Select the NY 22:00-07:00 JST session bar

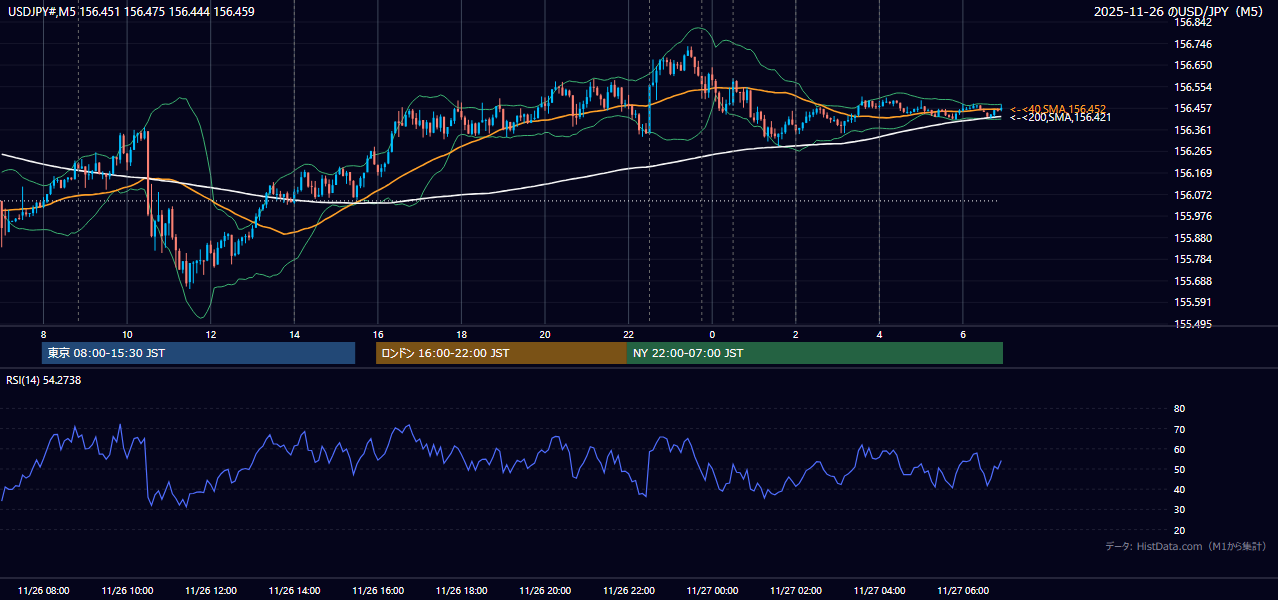815,353
